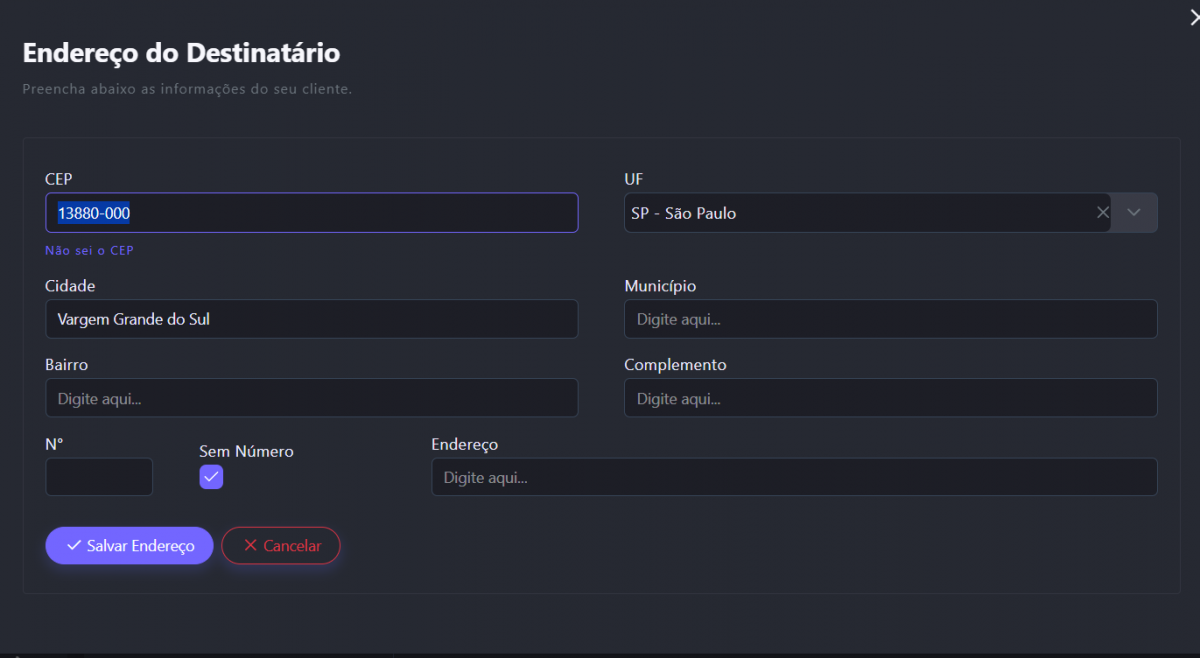Open the Não sei o CEP link
This screenshot has height=658, width=1200.
[89, 251]
